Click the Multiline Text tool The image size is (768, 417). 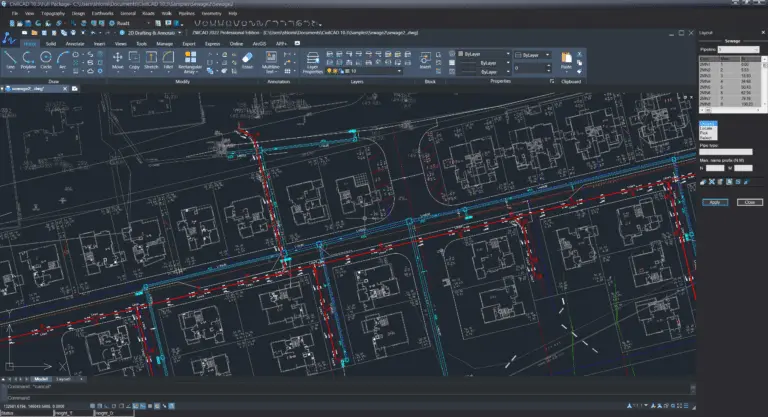click(270, 62)
